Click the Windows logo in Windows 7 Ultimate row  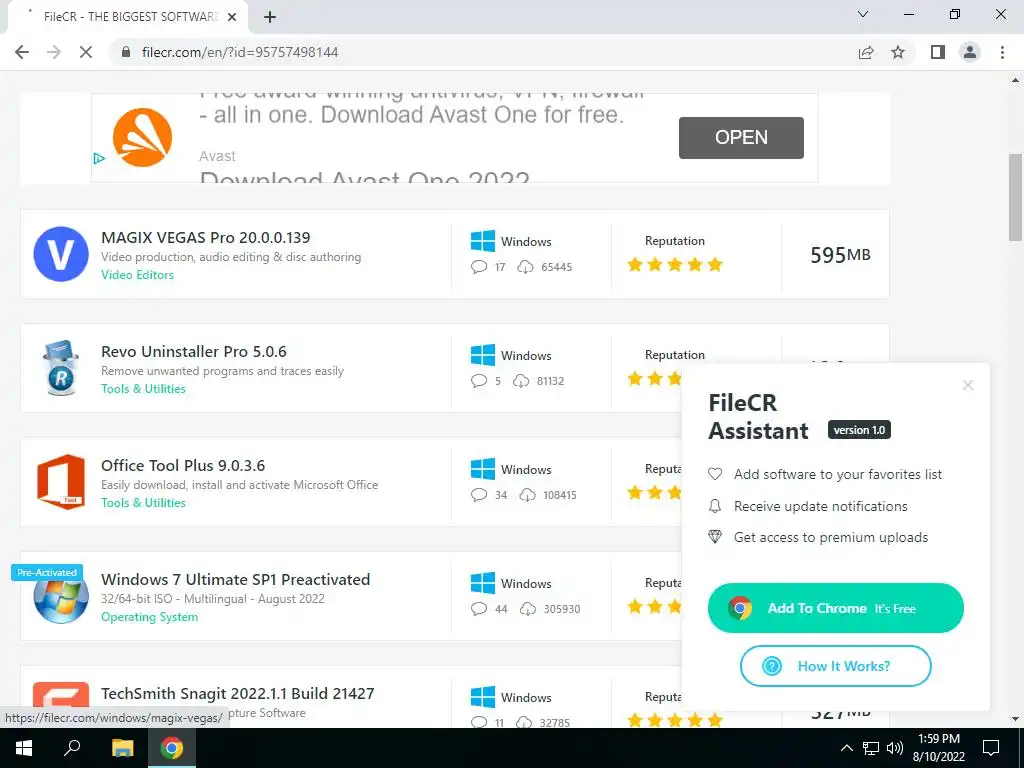pos(483,583)
